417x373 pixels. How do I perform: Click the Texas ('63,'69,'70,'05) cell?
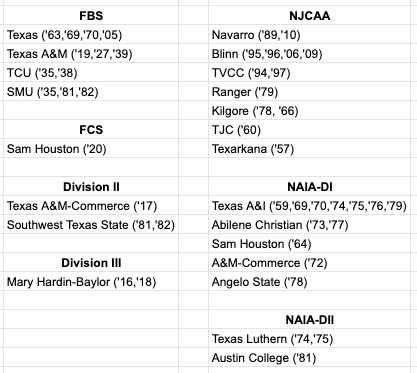coord(91,34)
